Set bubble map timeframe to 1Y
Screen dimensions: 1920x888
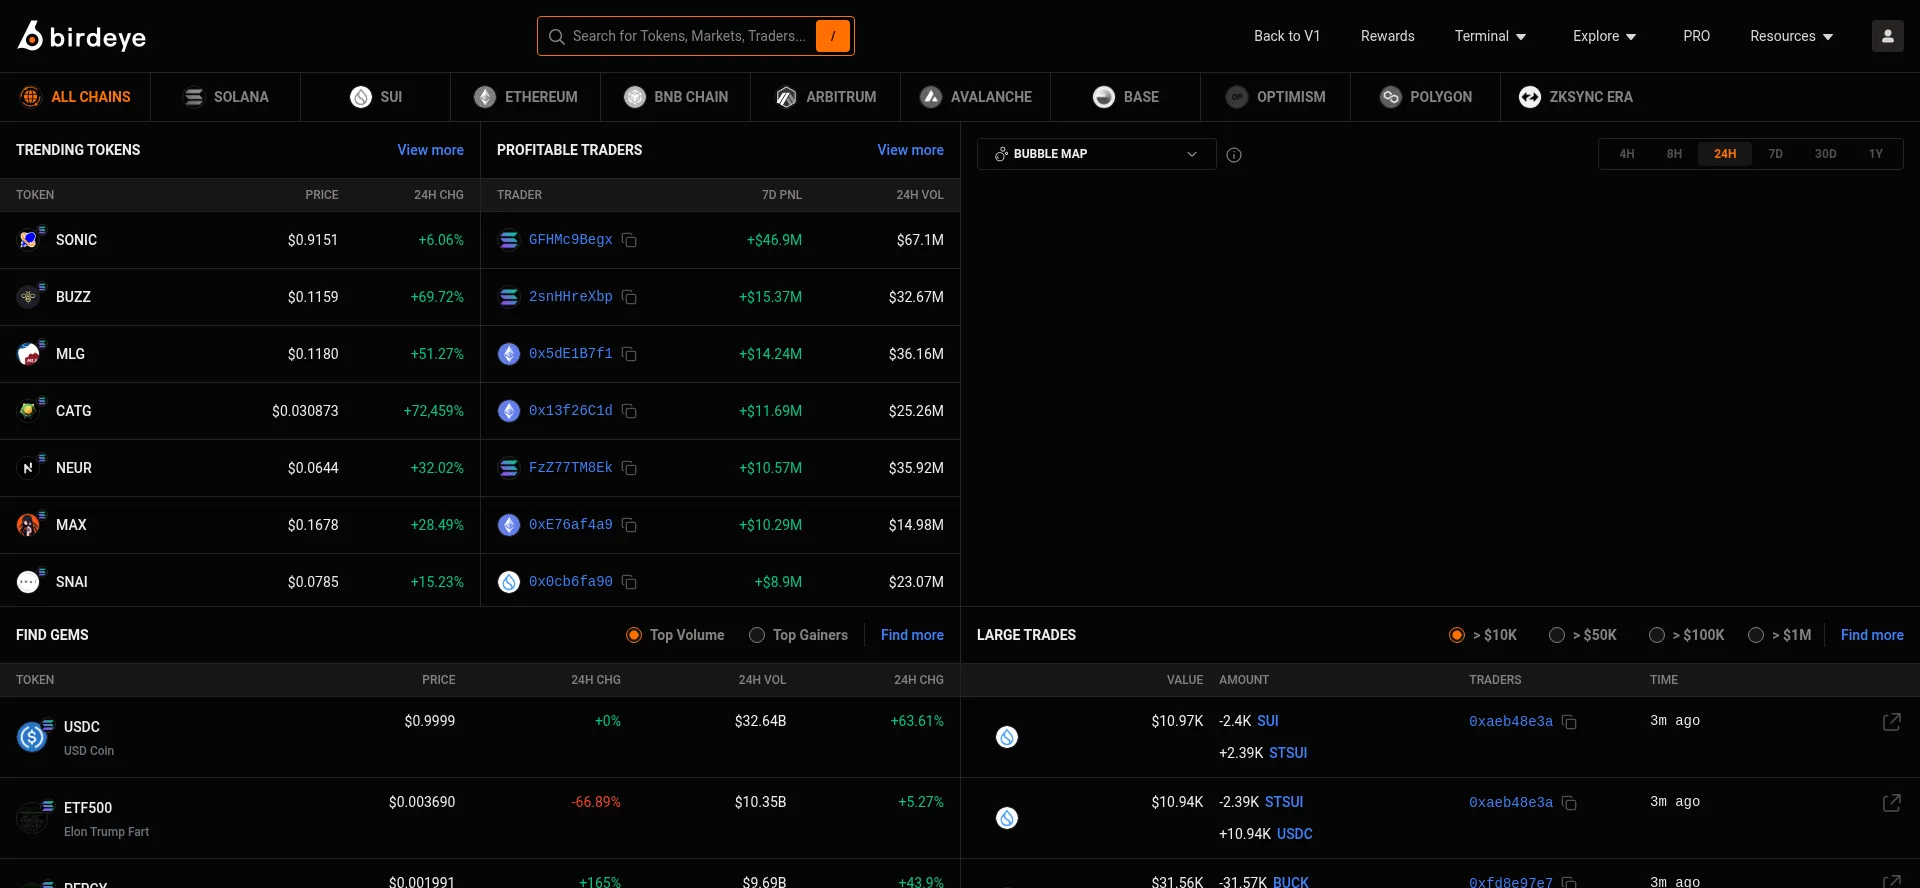pos(1876,154)
